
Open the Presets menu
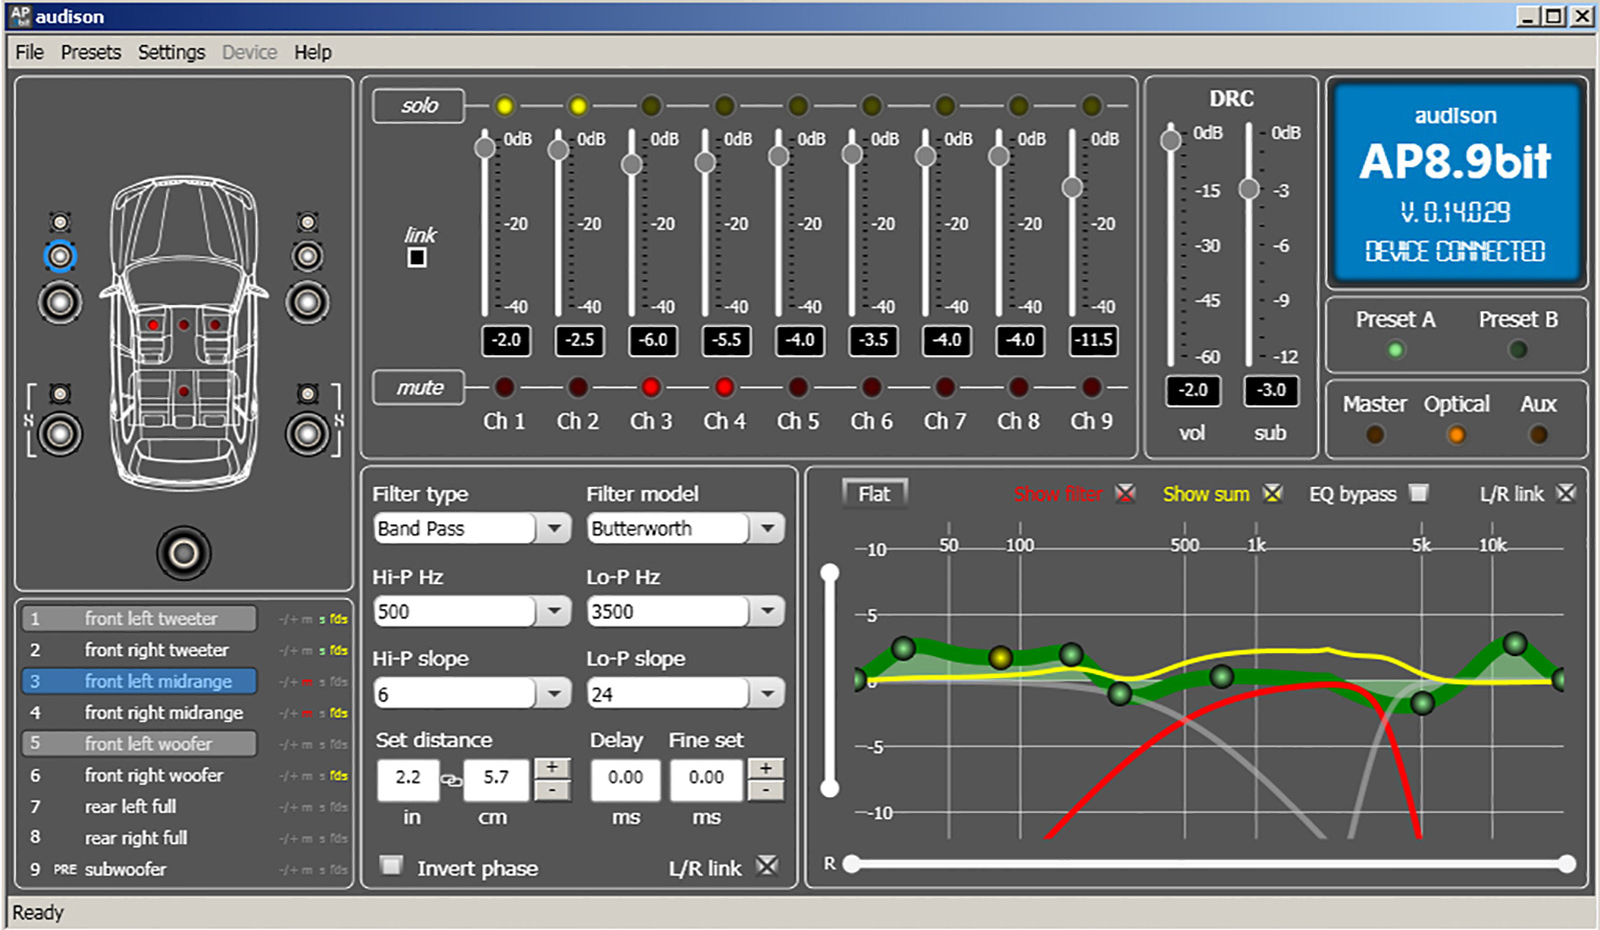(90, 52)
